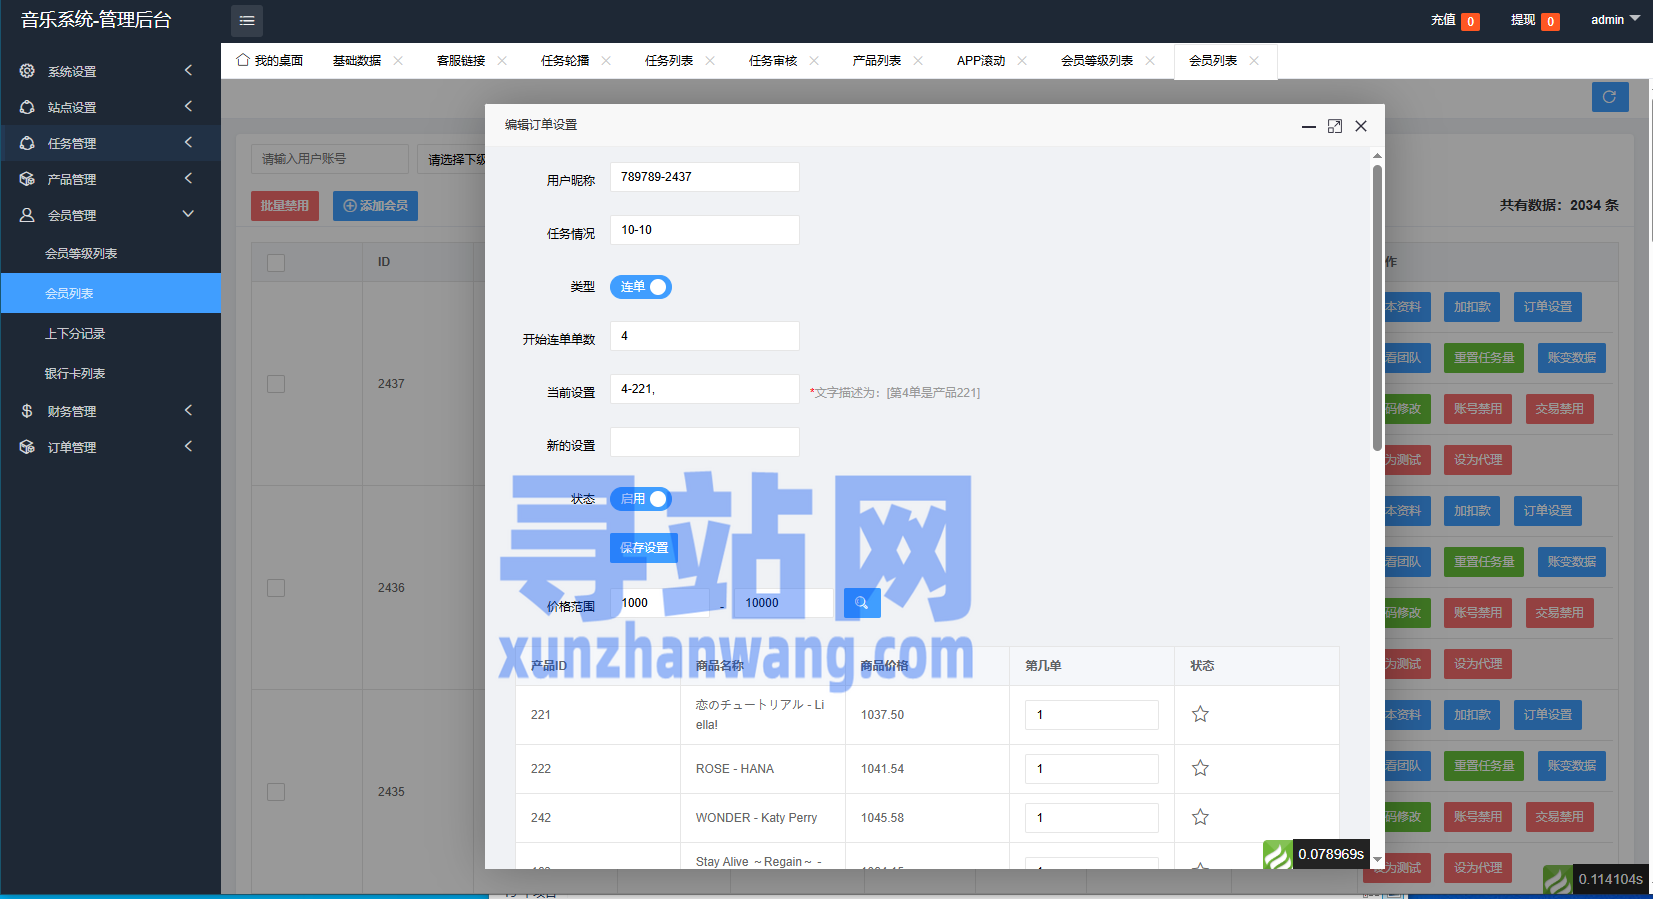Expand the 产品管理 menu chevron
Viewport: 1653px width, 899px height.
(x=188, y=178)
